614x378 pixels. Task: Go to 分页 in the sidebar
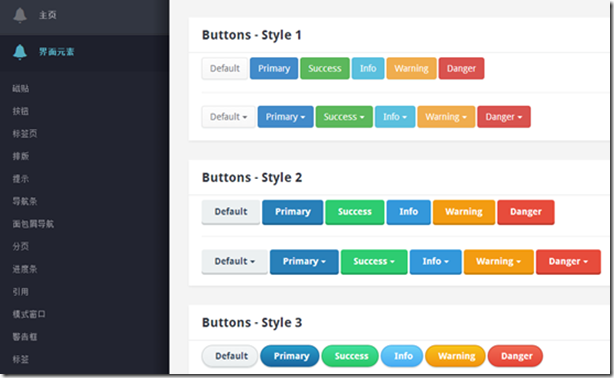pyautogui.click(x=21, y=246)
